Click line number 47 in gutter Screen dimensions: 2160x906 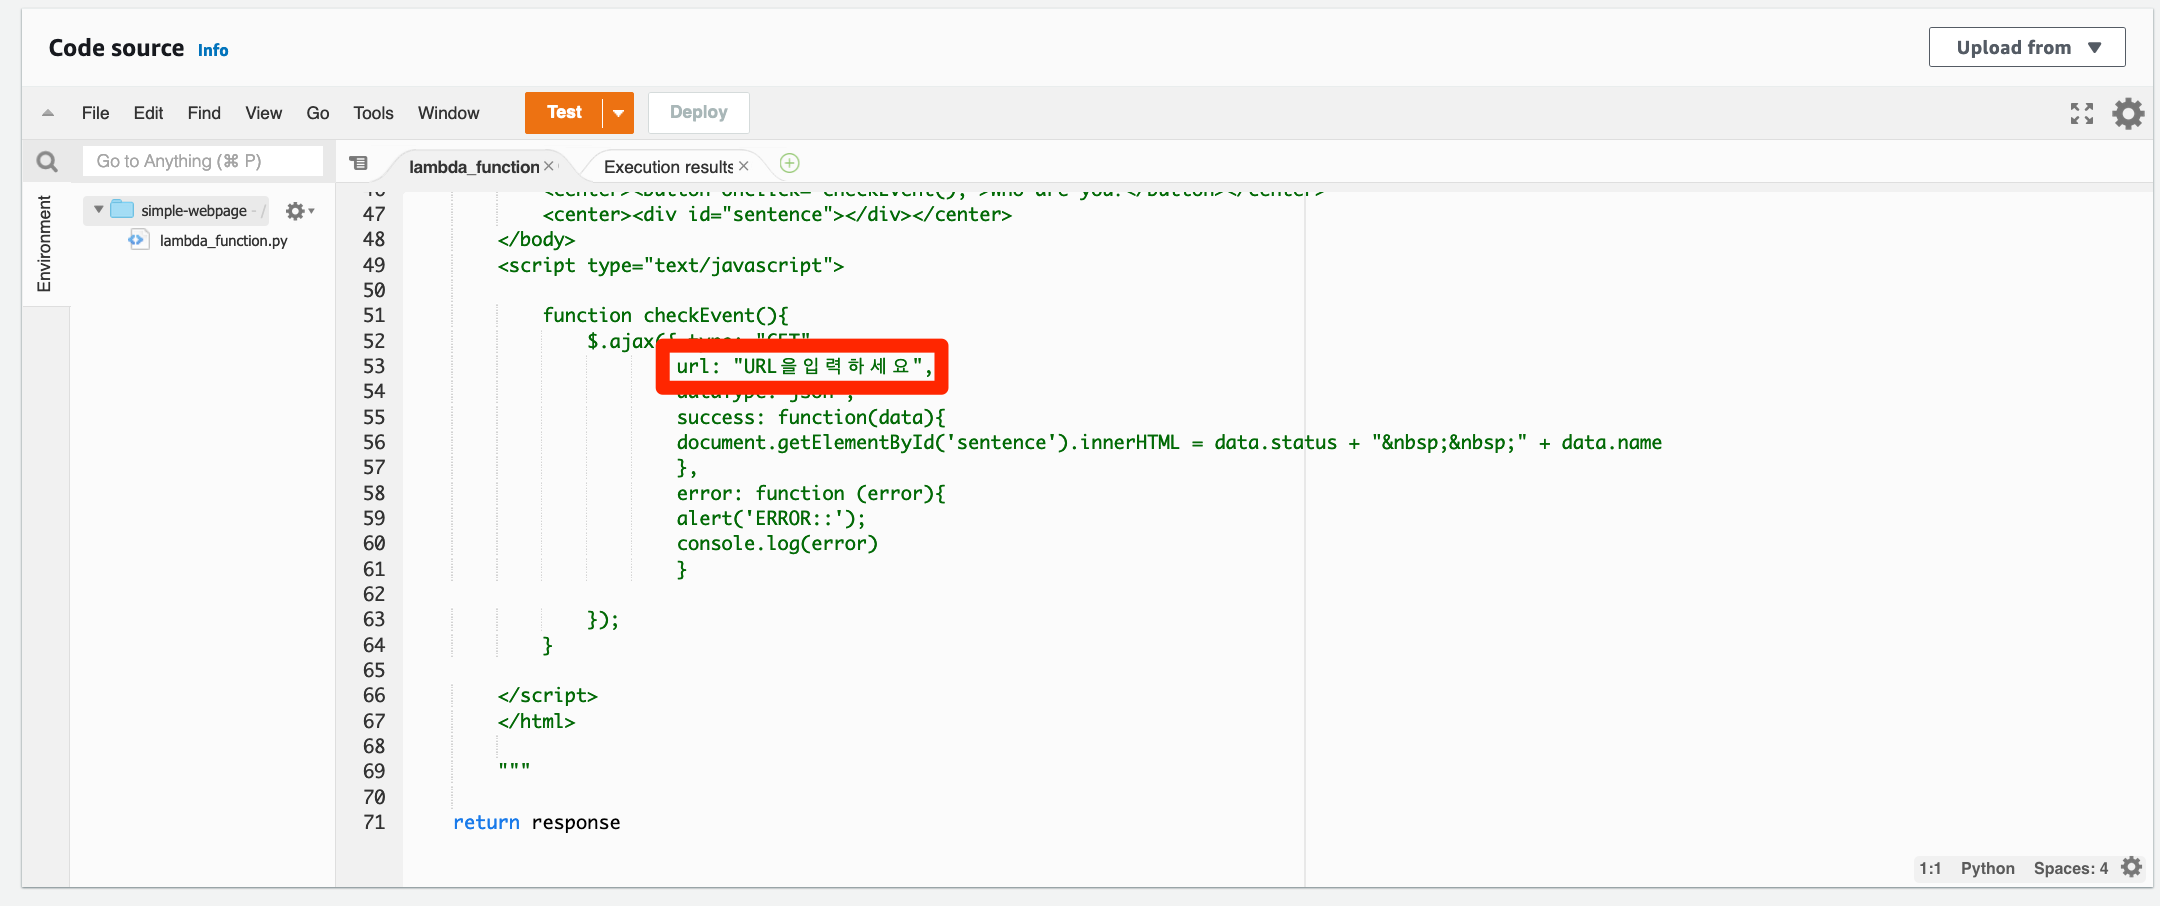pos(374,214)
